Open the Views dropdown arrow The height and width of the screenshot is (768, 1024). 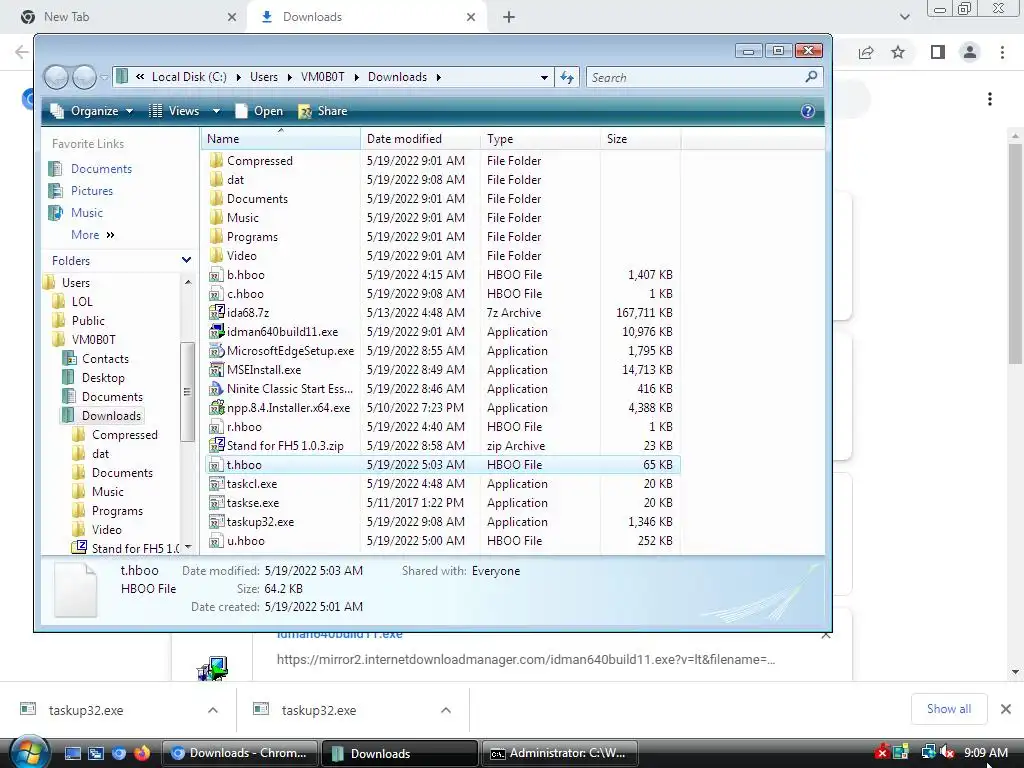coord(216,111)
